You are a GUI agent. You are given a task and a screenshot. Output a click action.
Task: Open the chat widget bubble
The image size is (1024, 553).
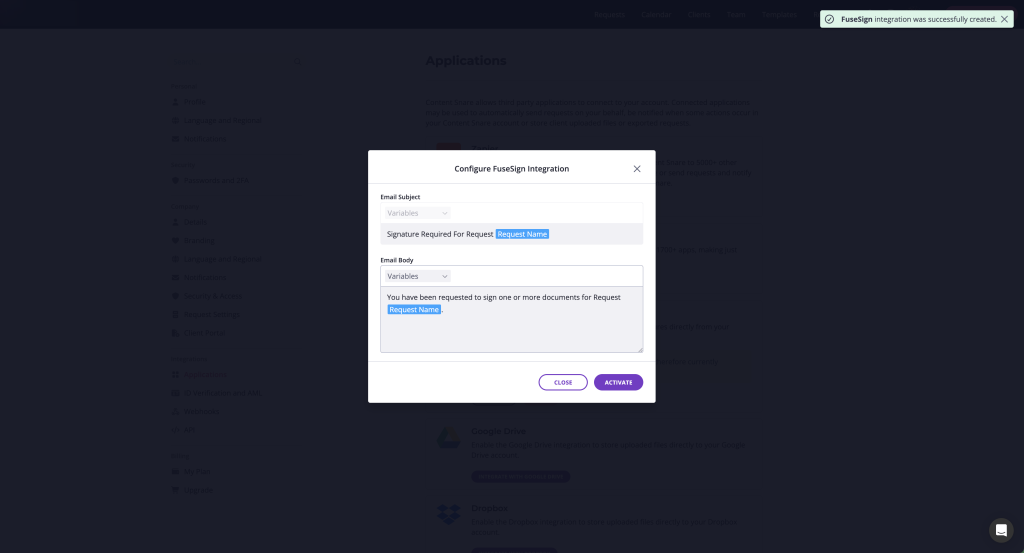coord(1000,530)
